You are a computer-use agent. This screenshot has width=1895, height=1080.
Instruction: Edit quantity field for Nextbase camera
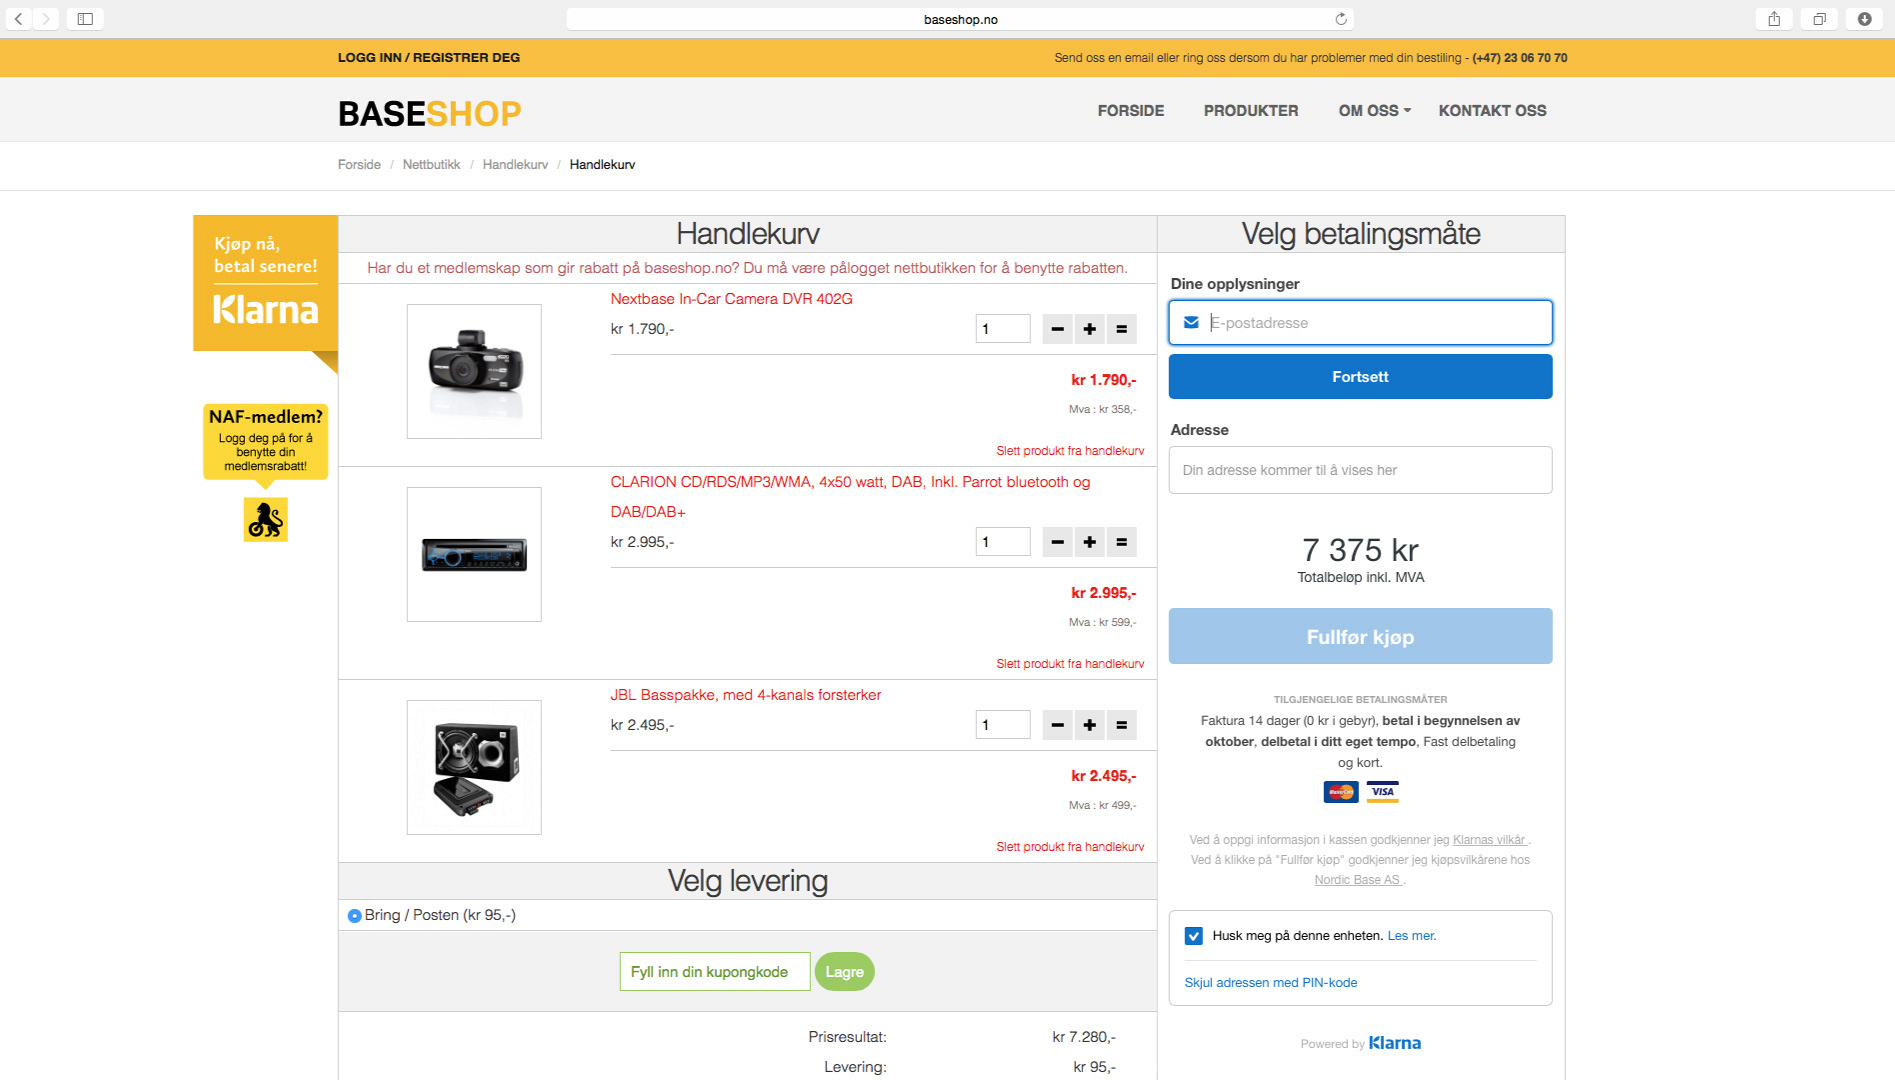1003,329
